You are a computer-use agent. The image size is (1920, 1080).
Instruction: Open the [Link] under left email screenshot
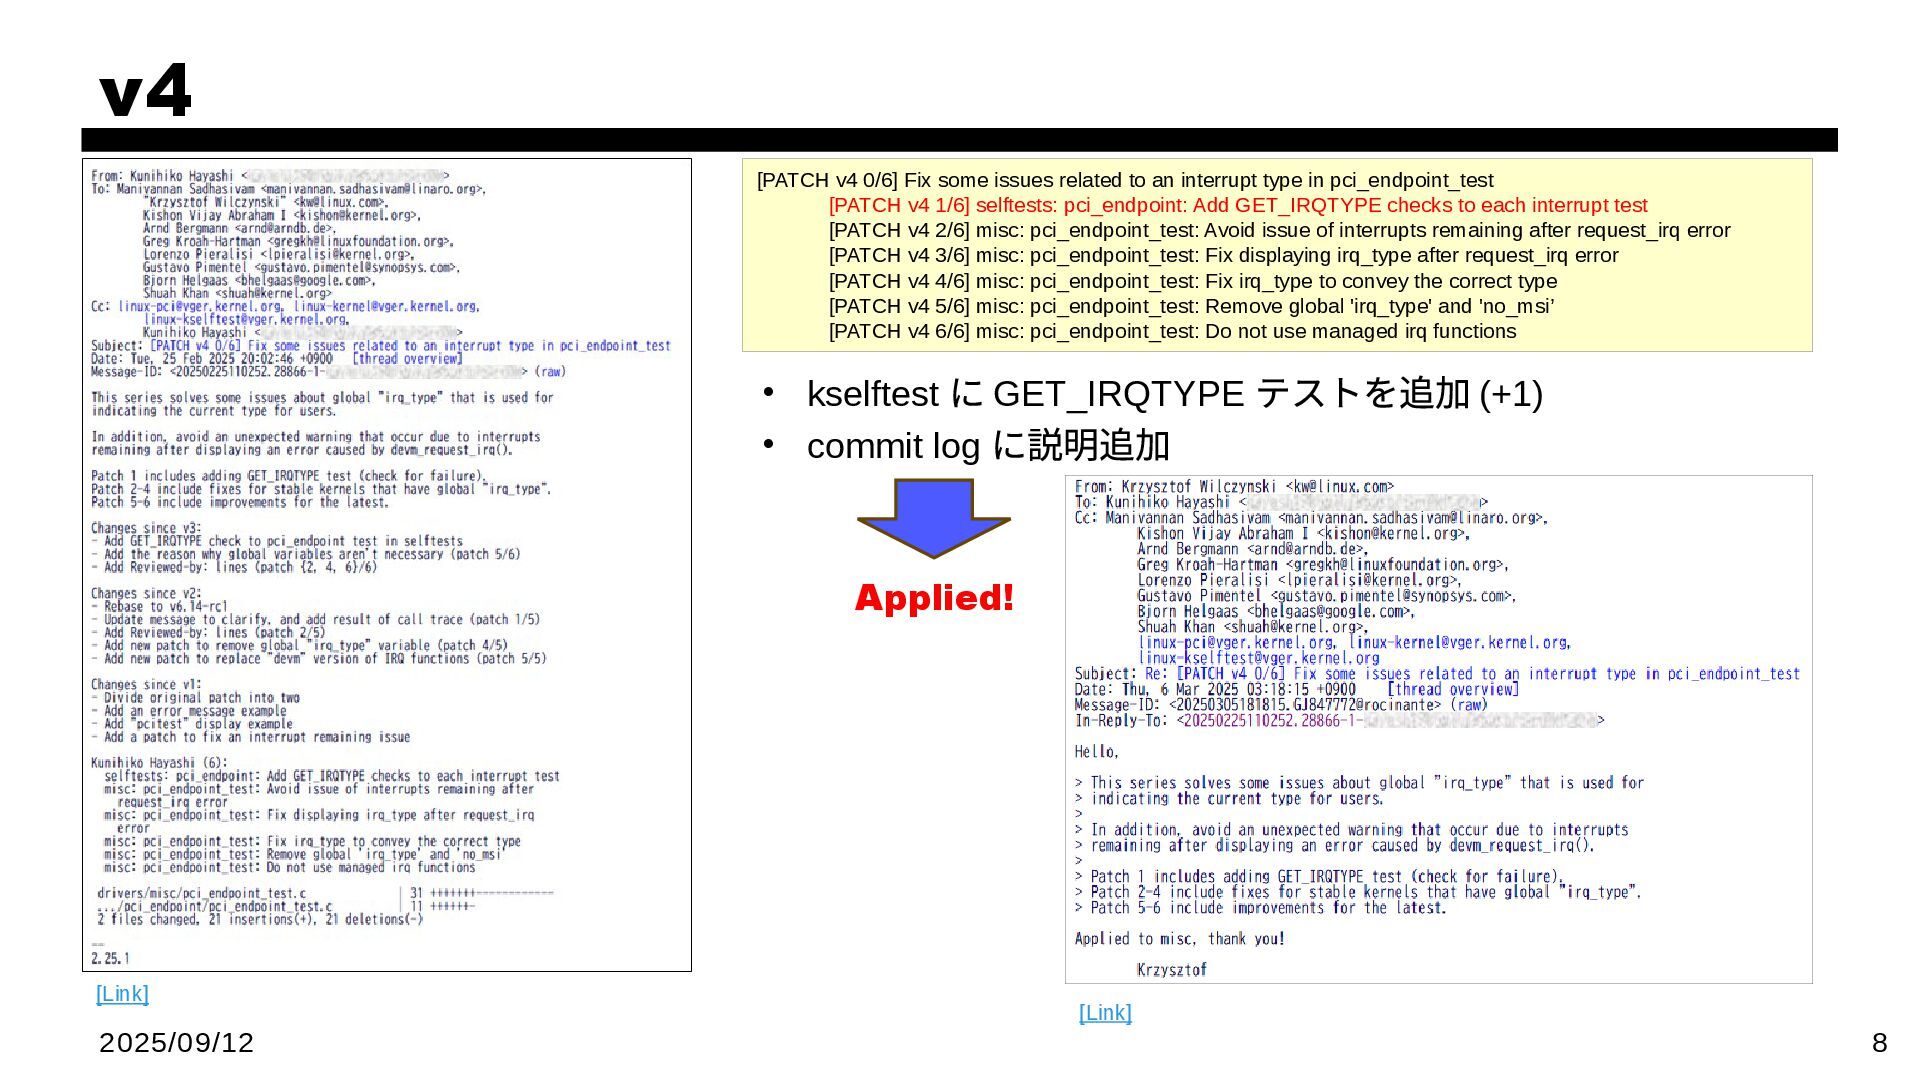[122, 993]
